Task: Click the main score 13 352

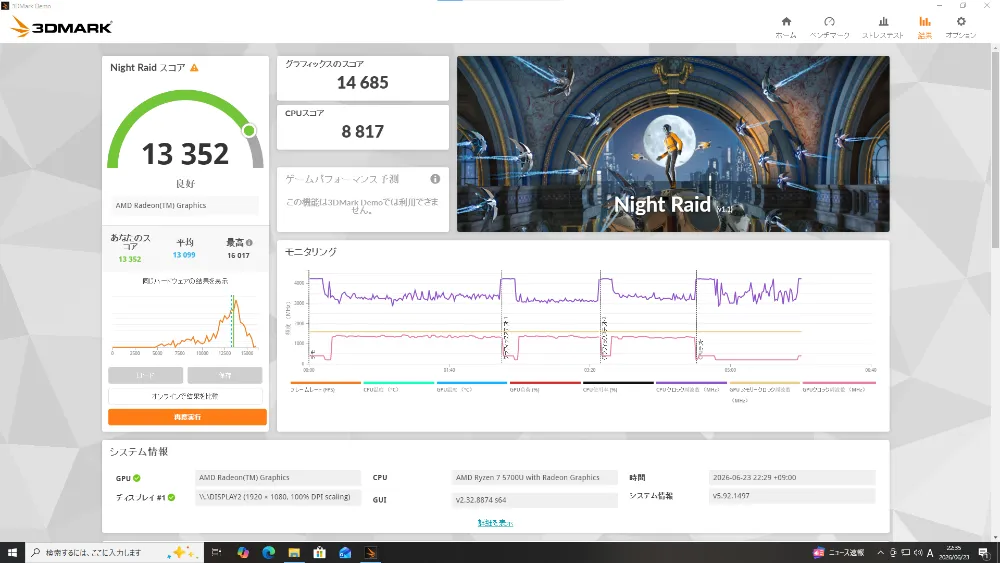Action: click(185, 154)
